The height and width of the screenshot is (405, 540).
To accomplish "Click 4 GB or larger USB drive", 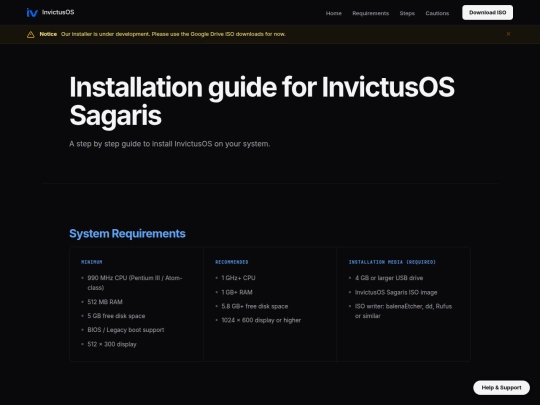I will point(389,278).
